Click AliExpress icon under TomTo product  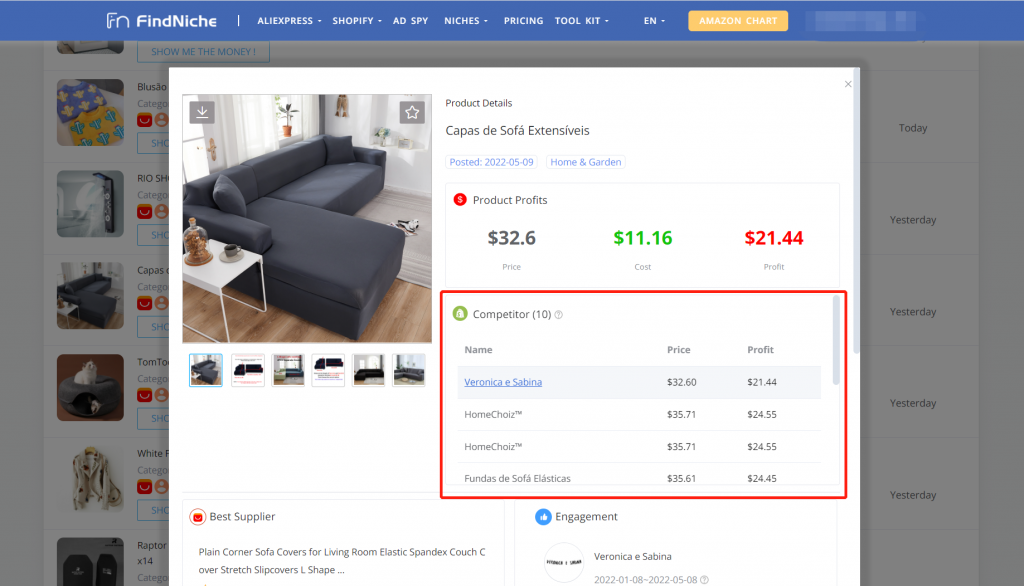coord(144,395)
